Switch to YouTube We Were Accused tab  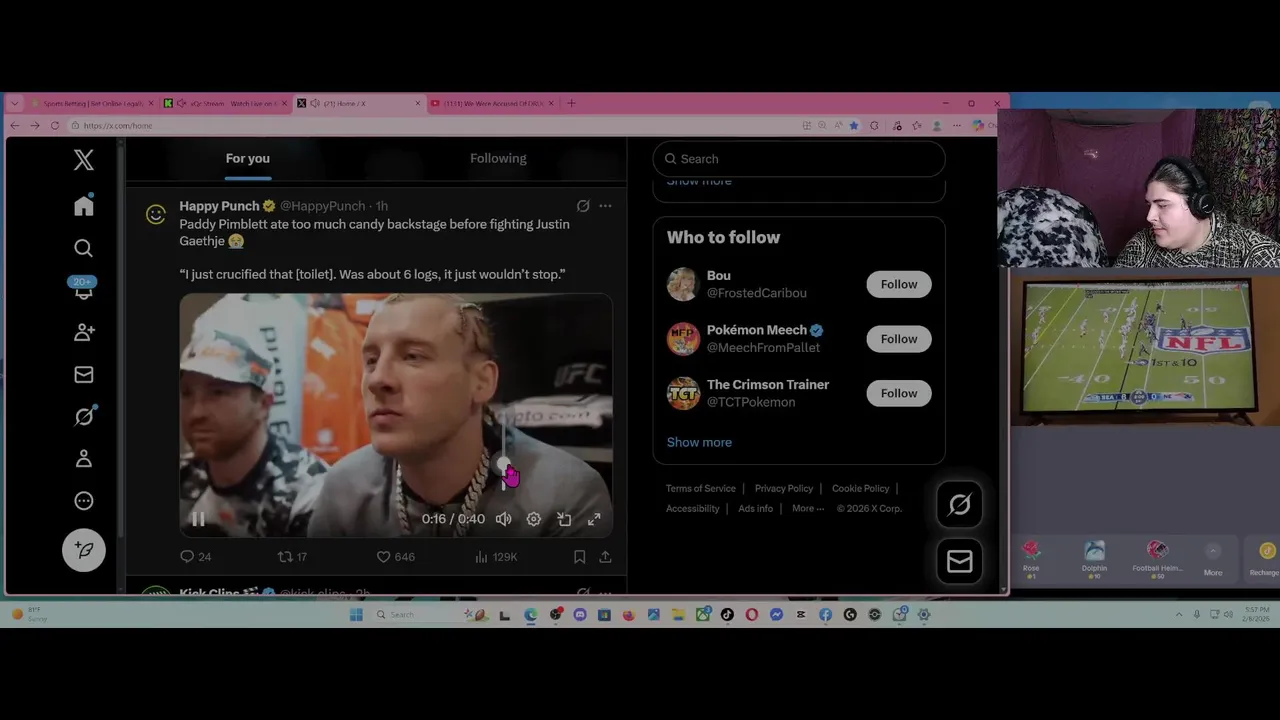point(495,103)
